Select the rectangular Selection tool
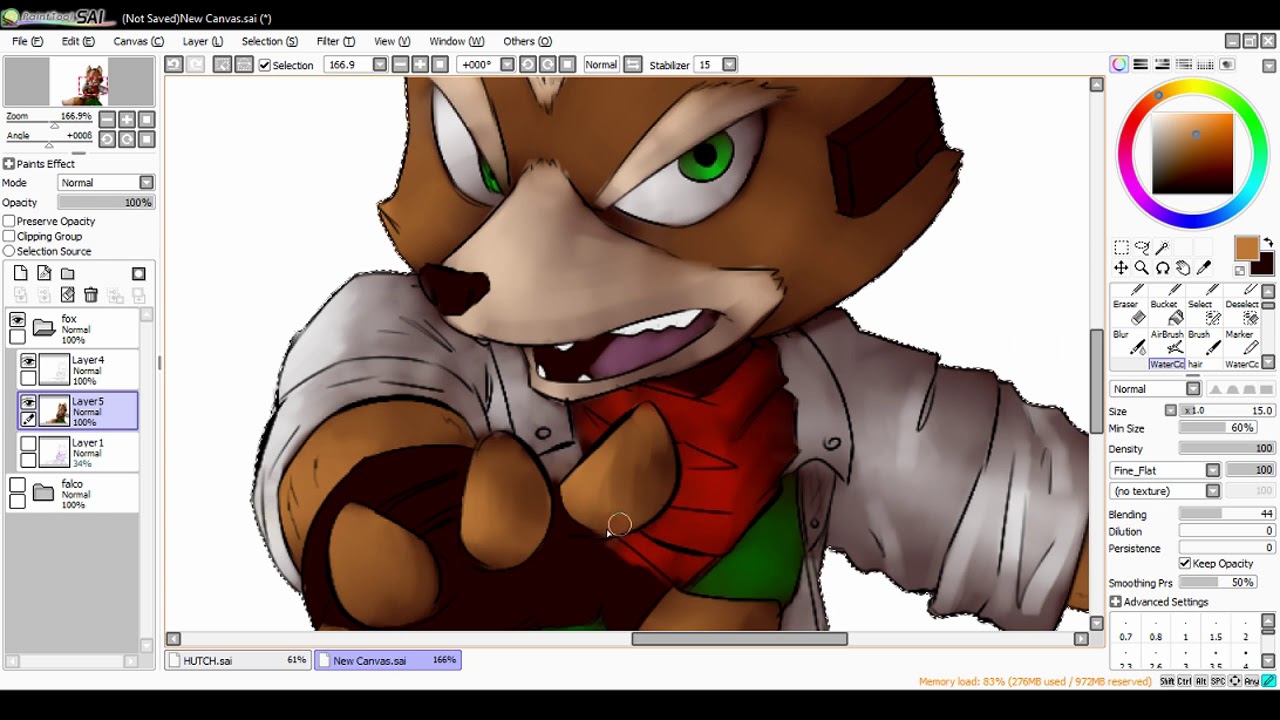The image size is (1280, 720). (x=1121, y=247)
